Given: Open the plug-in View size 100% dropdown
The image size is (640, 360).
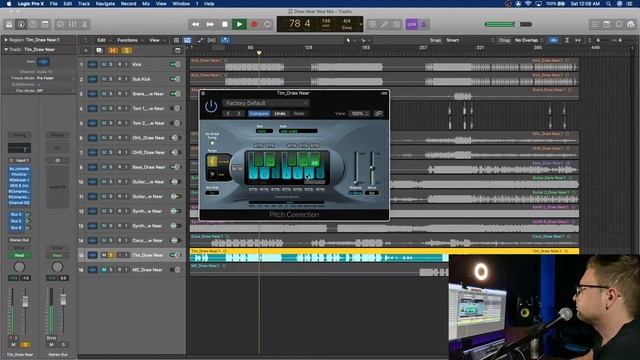Looking at the screenshot, I should pos(359,113).
